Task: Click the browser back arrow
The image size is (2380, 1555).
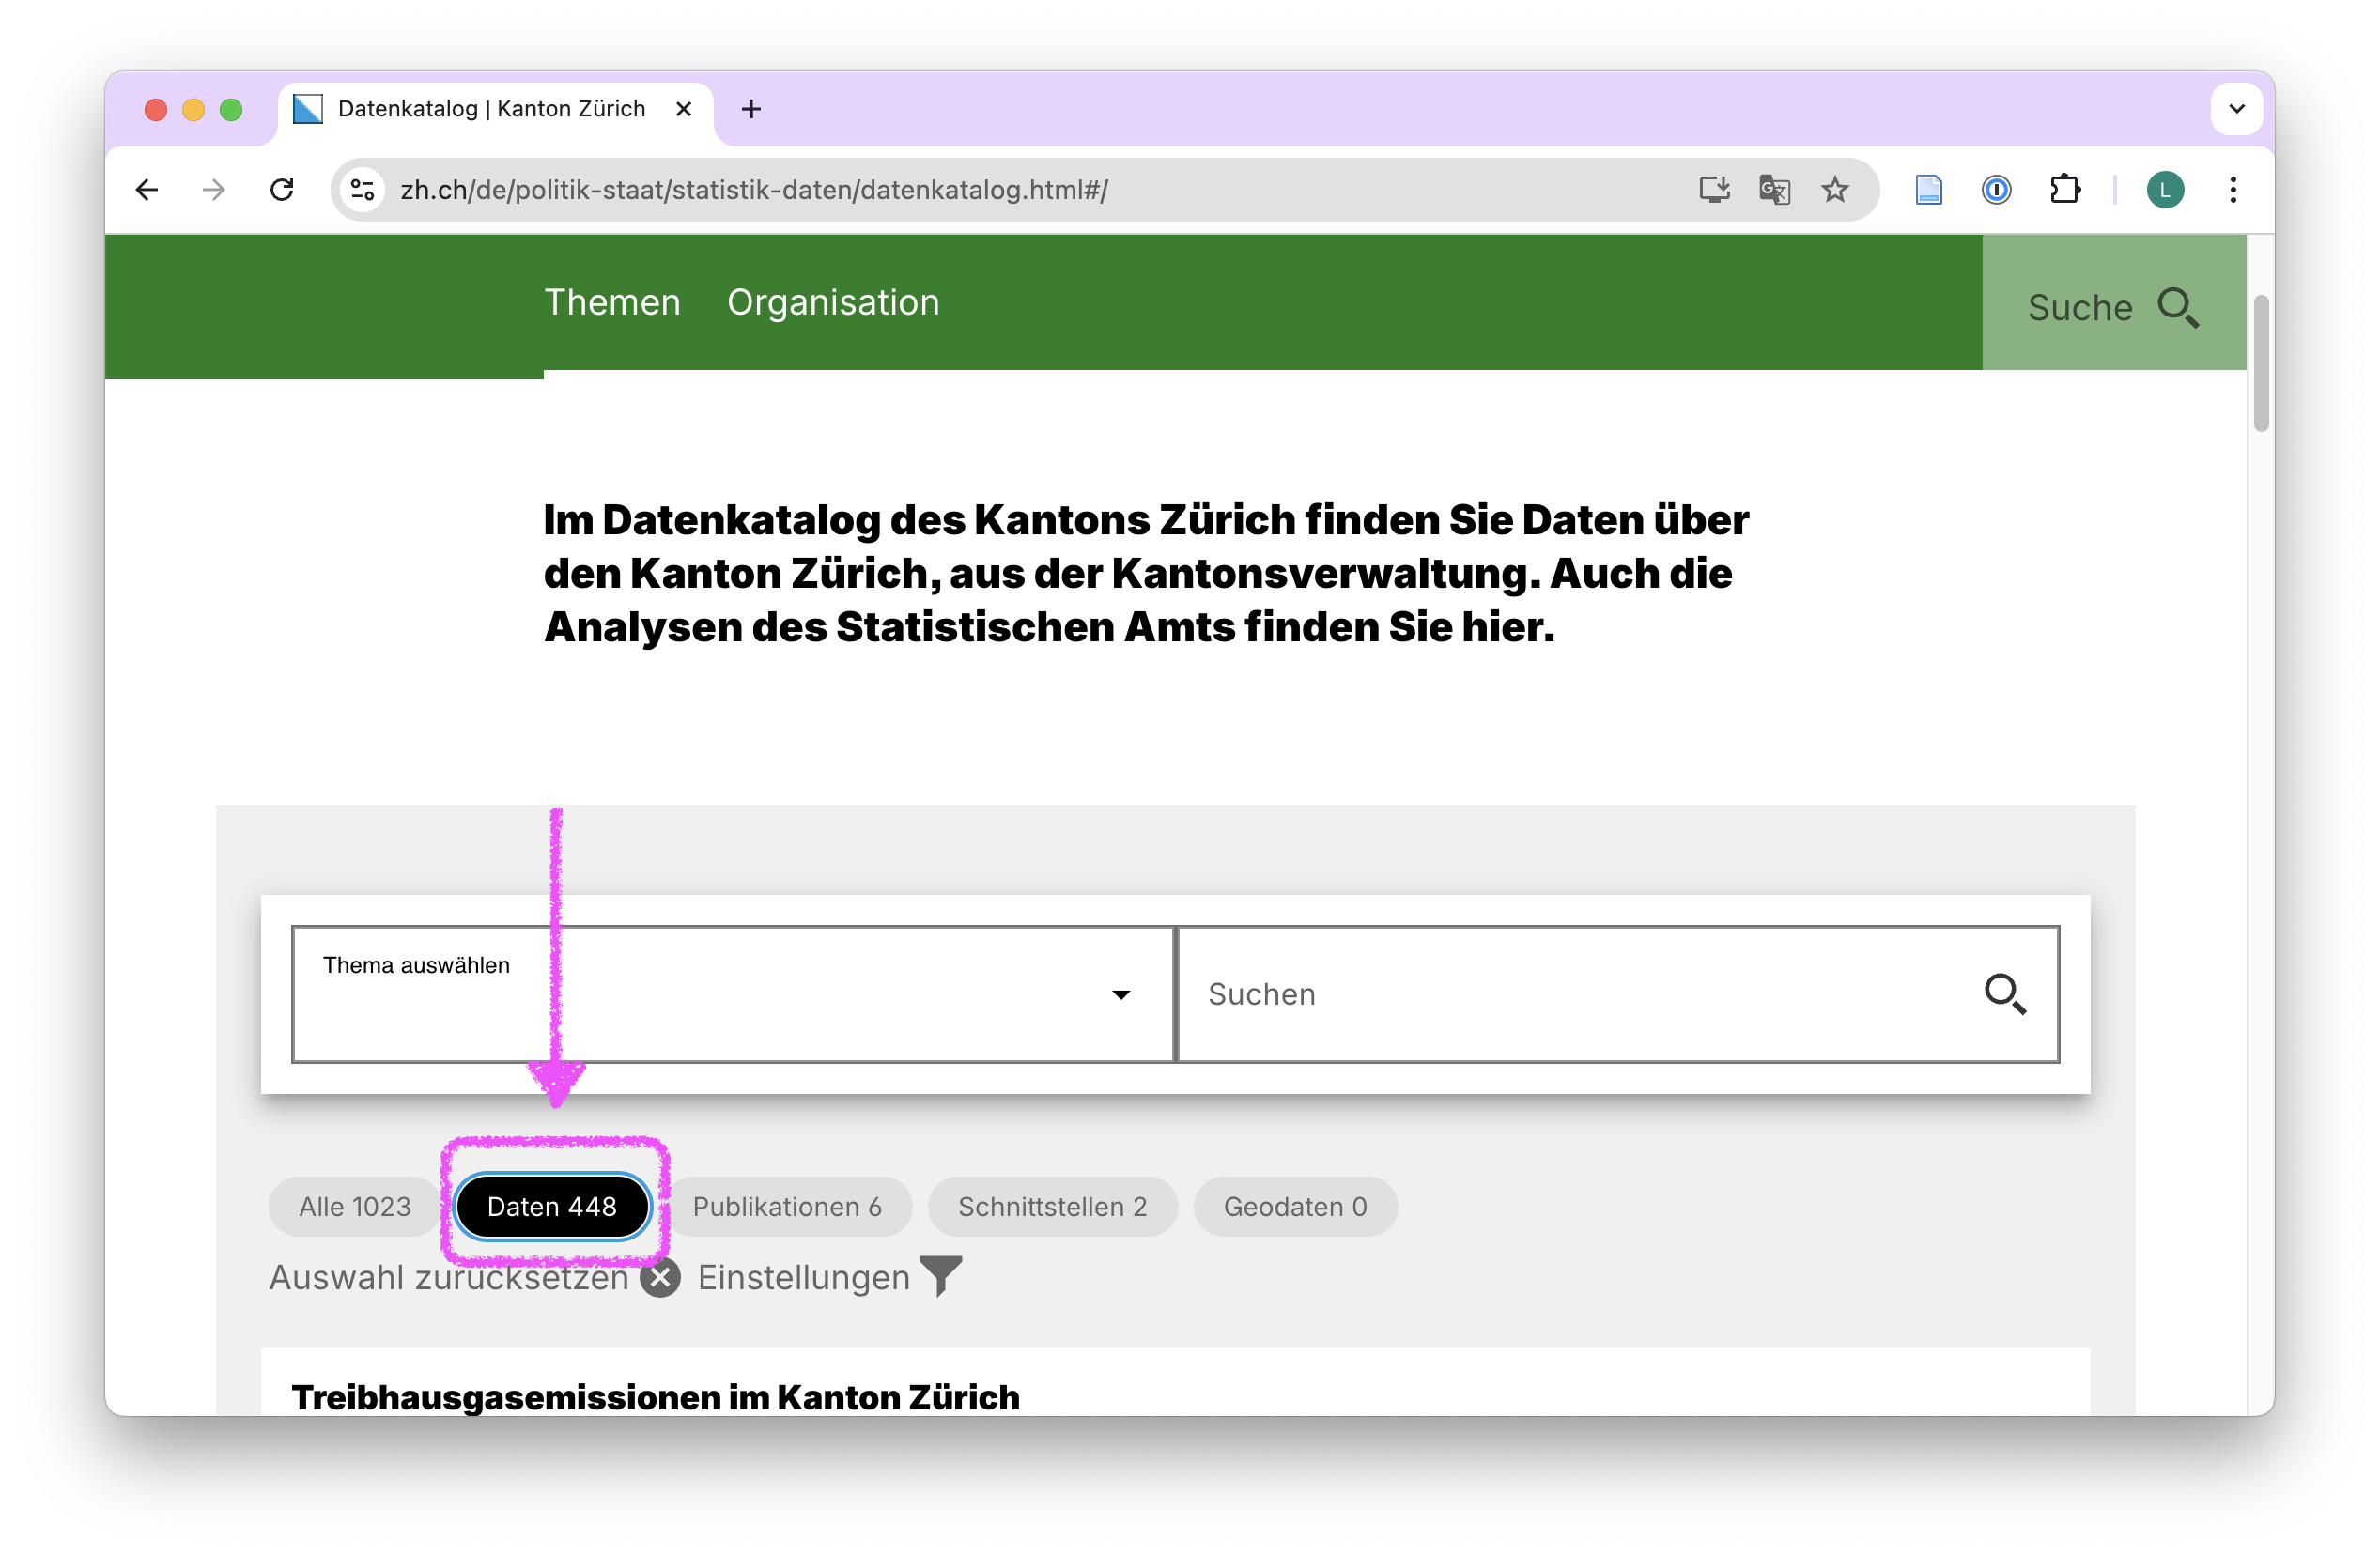Action: (147, 190)
